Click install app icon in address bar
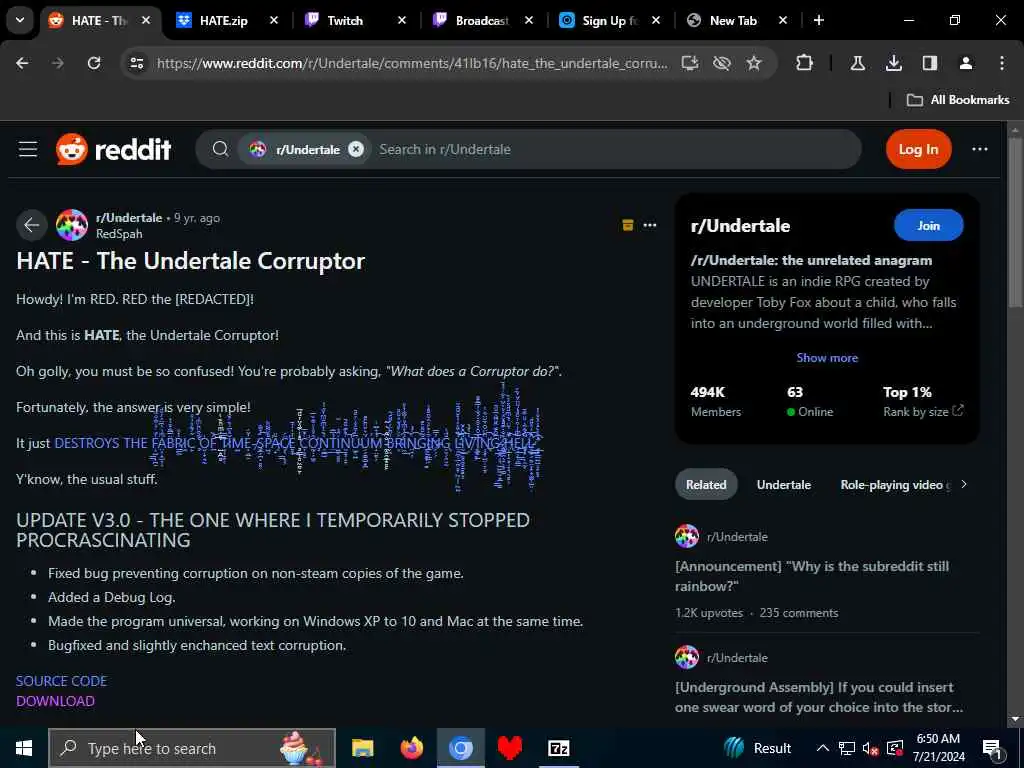1024x768 pixels. 690,63
